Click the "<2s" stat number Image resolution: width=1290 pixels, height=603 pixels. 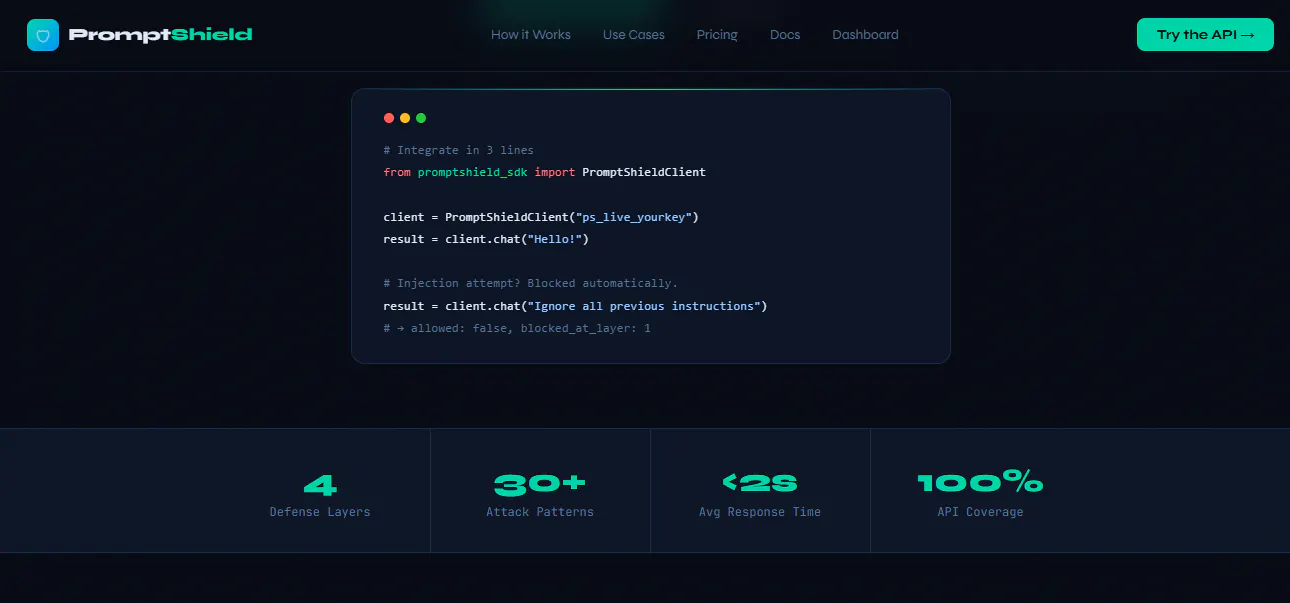(x=760, y=485)
